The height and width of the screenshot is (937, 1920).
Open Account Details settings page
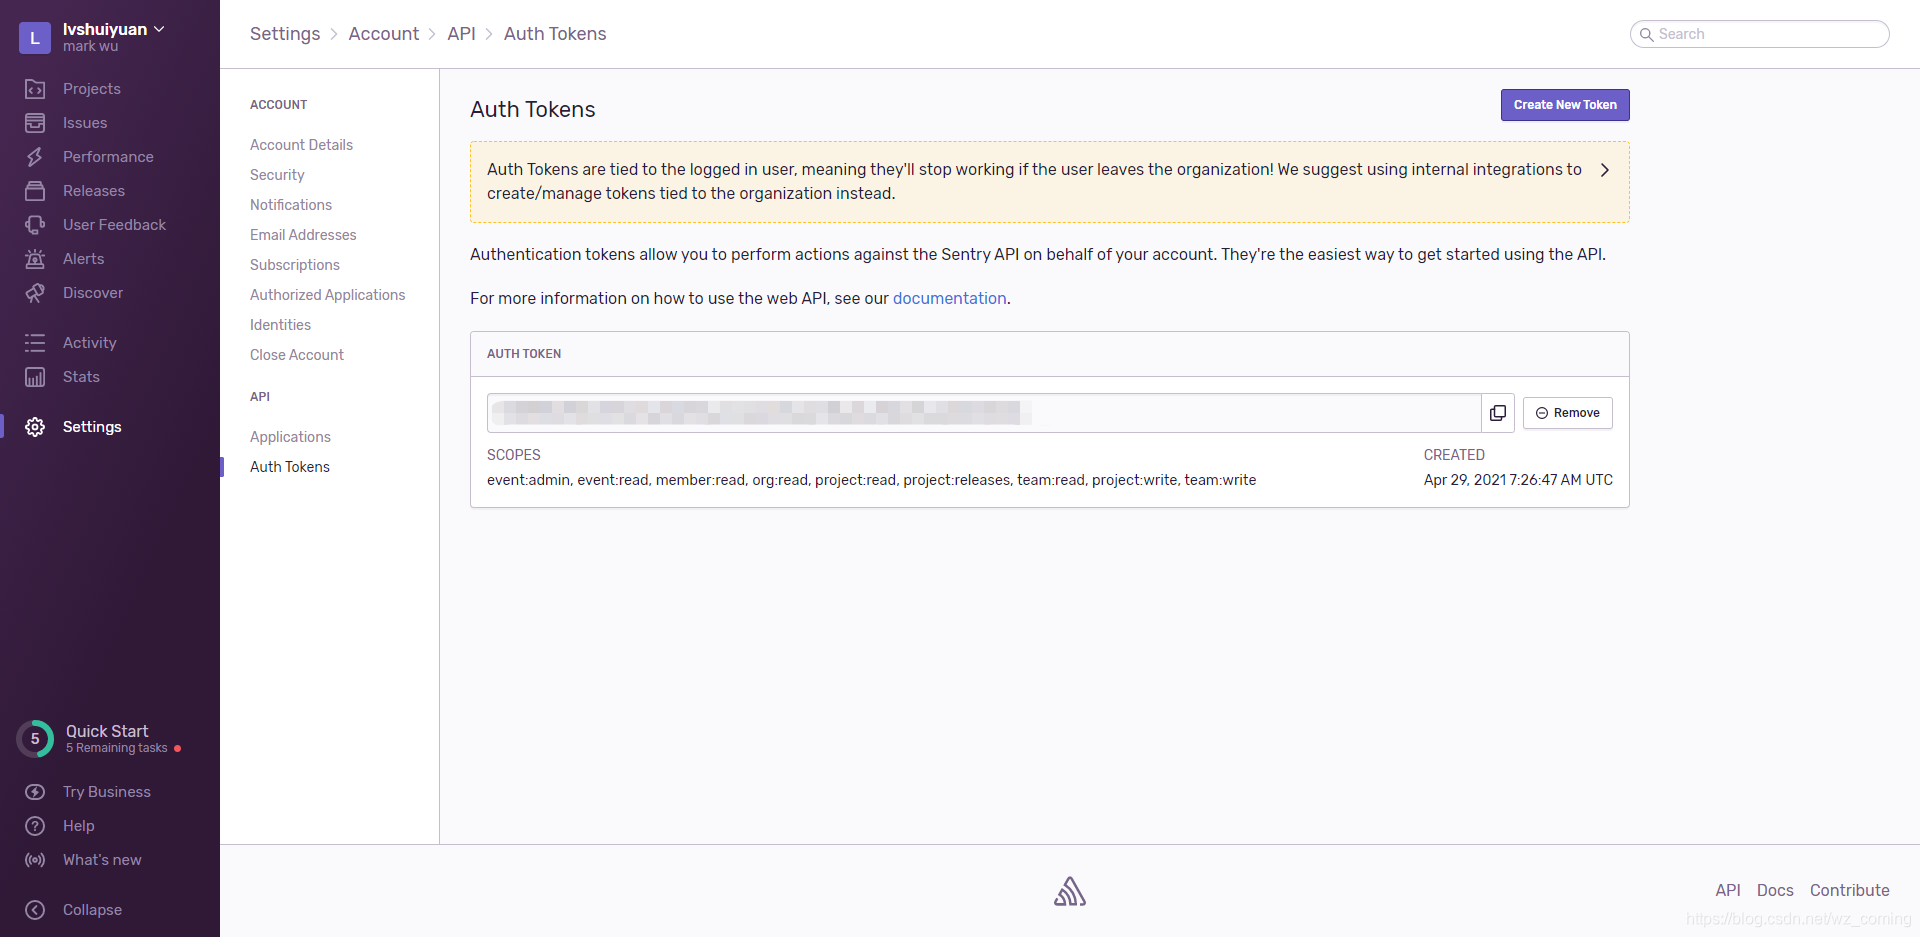coord(301,145)
